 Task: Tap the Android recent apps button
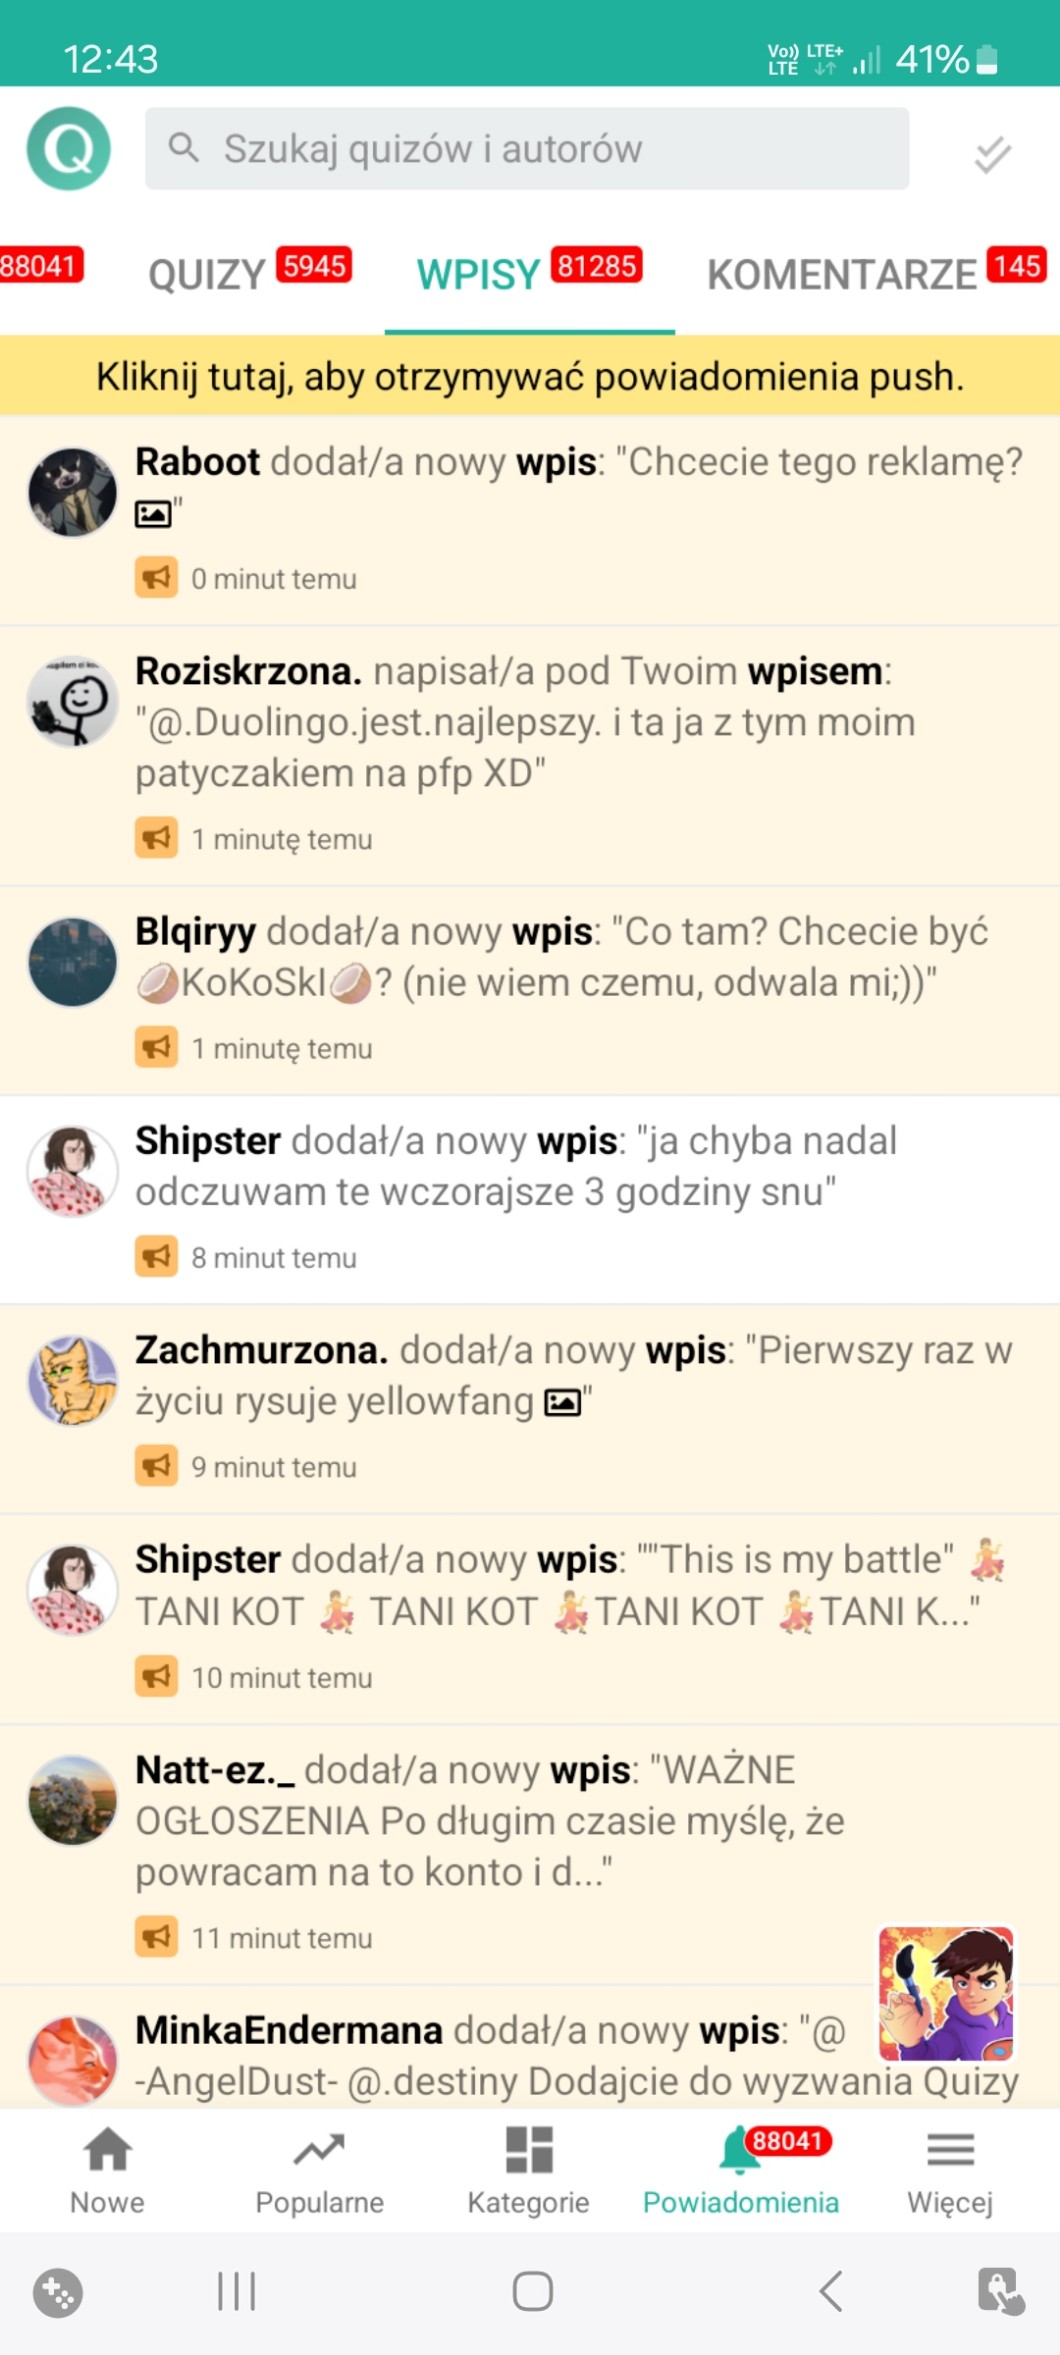(x=237, y=2290)
